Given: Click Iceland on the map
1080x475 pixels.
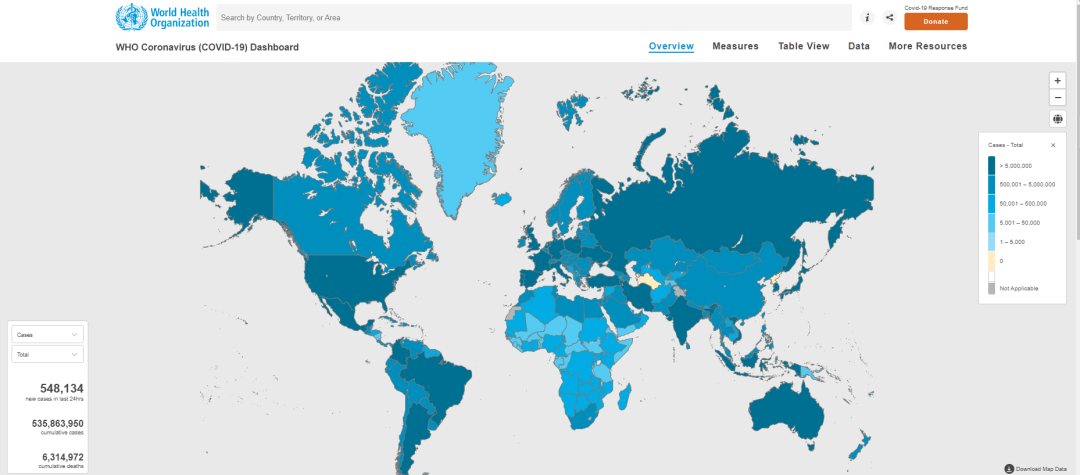Looking at the screenshot, I should click(x=503, y=200).
